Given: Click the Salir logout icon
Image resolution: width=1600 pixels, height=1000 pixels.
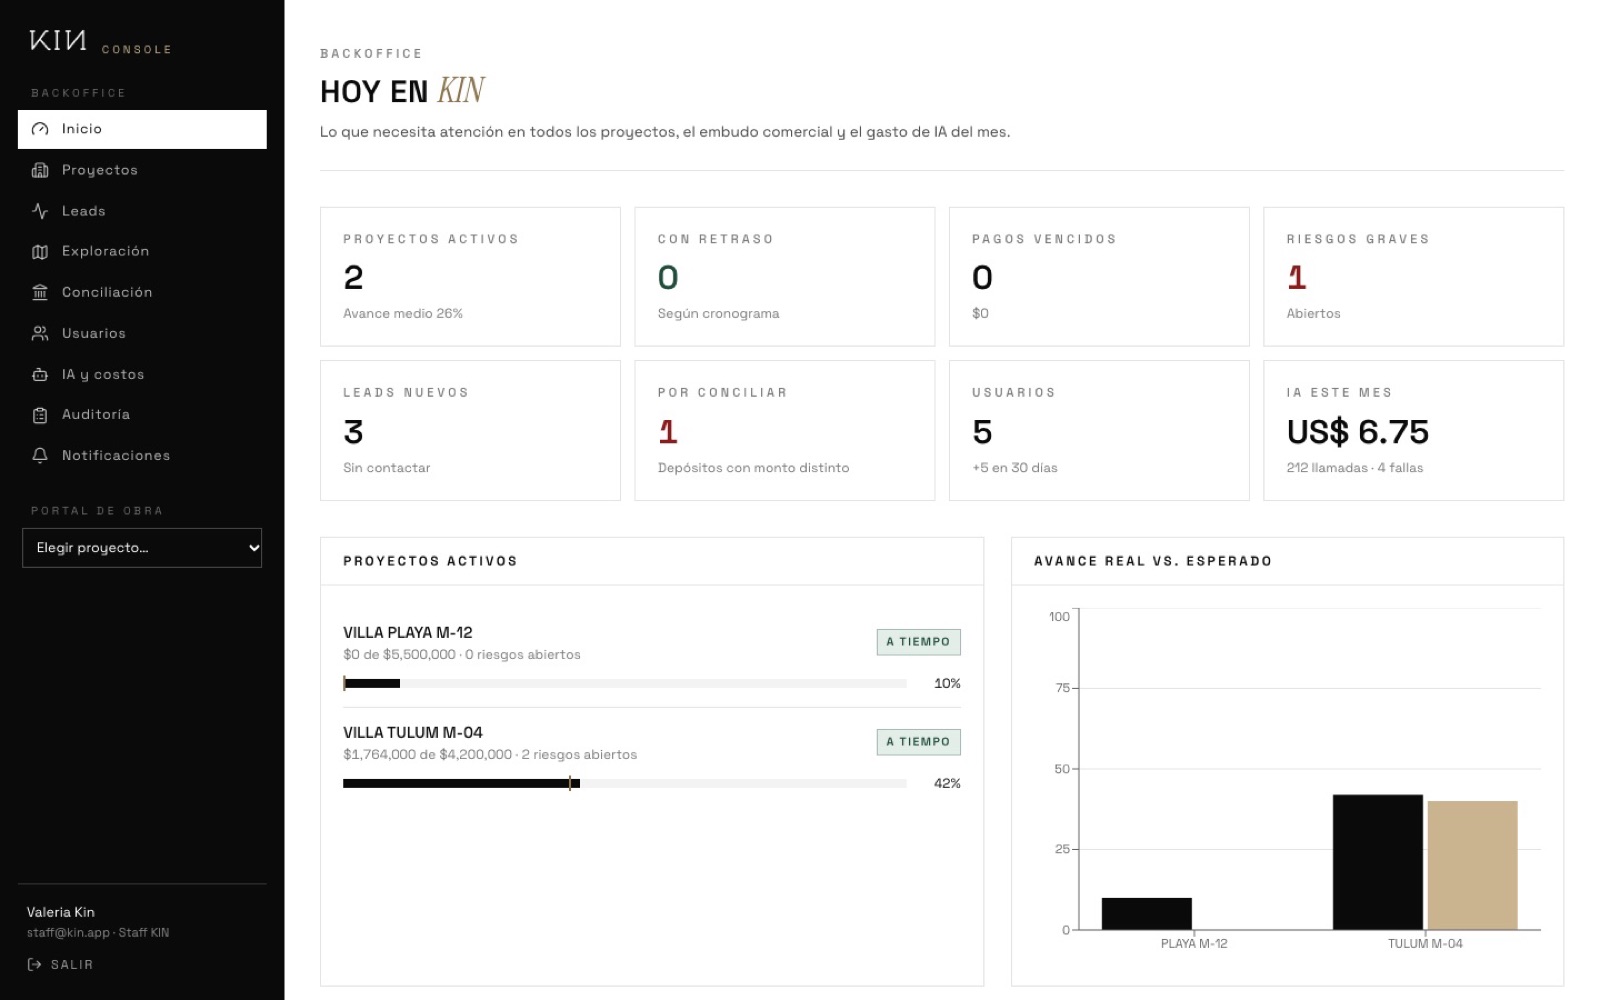Looking at the screenshot, I should (34, 965).
